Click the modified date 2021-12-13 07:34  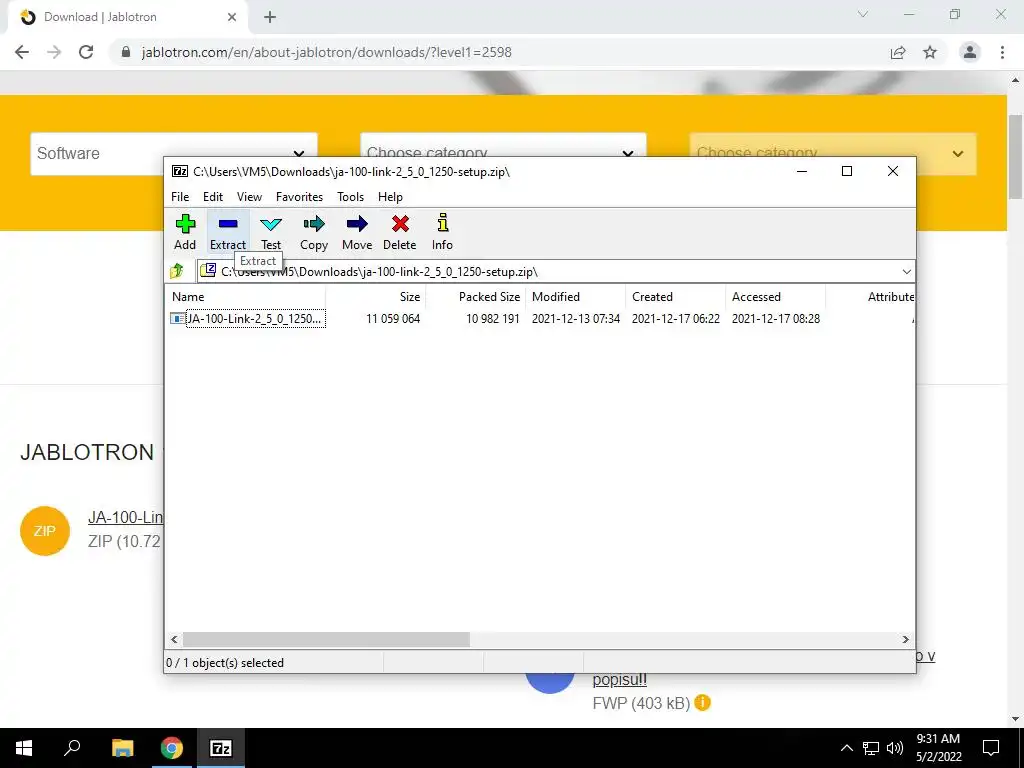pos(575,319)
